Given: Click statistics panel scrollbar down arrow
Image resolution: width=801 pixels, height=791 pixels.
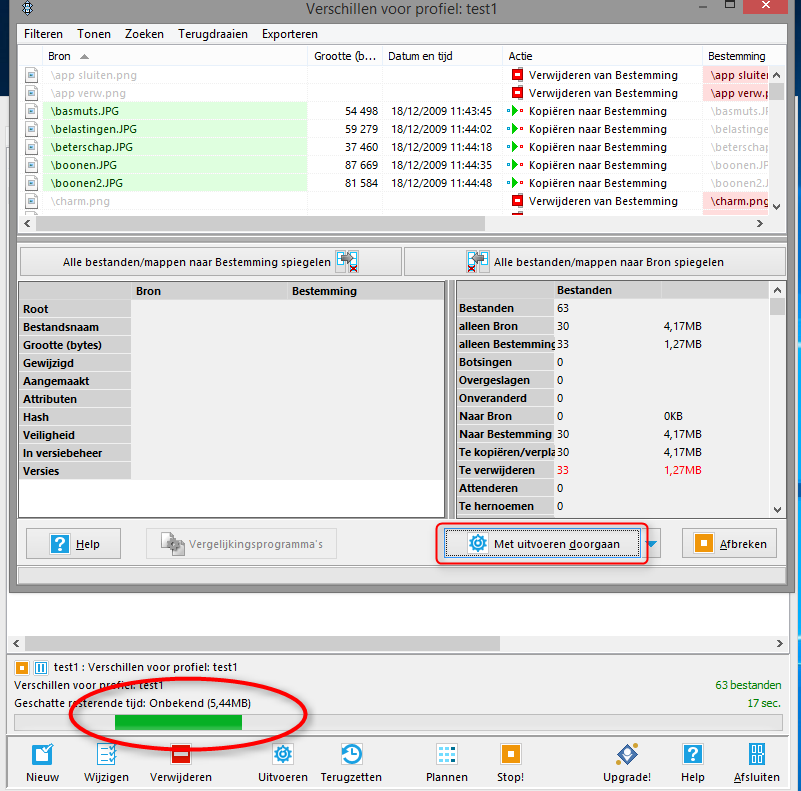Looking at the screenshot, I should pyautogui.click(x=778, y=509).
